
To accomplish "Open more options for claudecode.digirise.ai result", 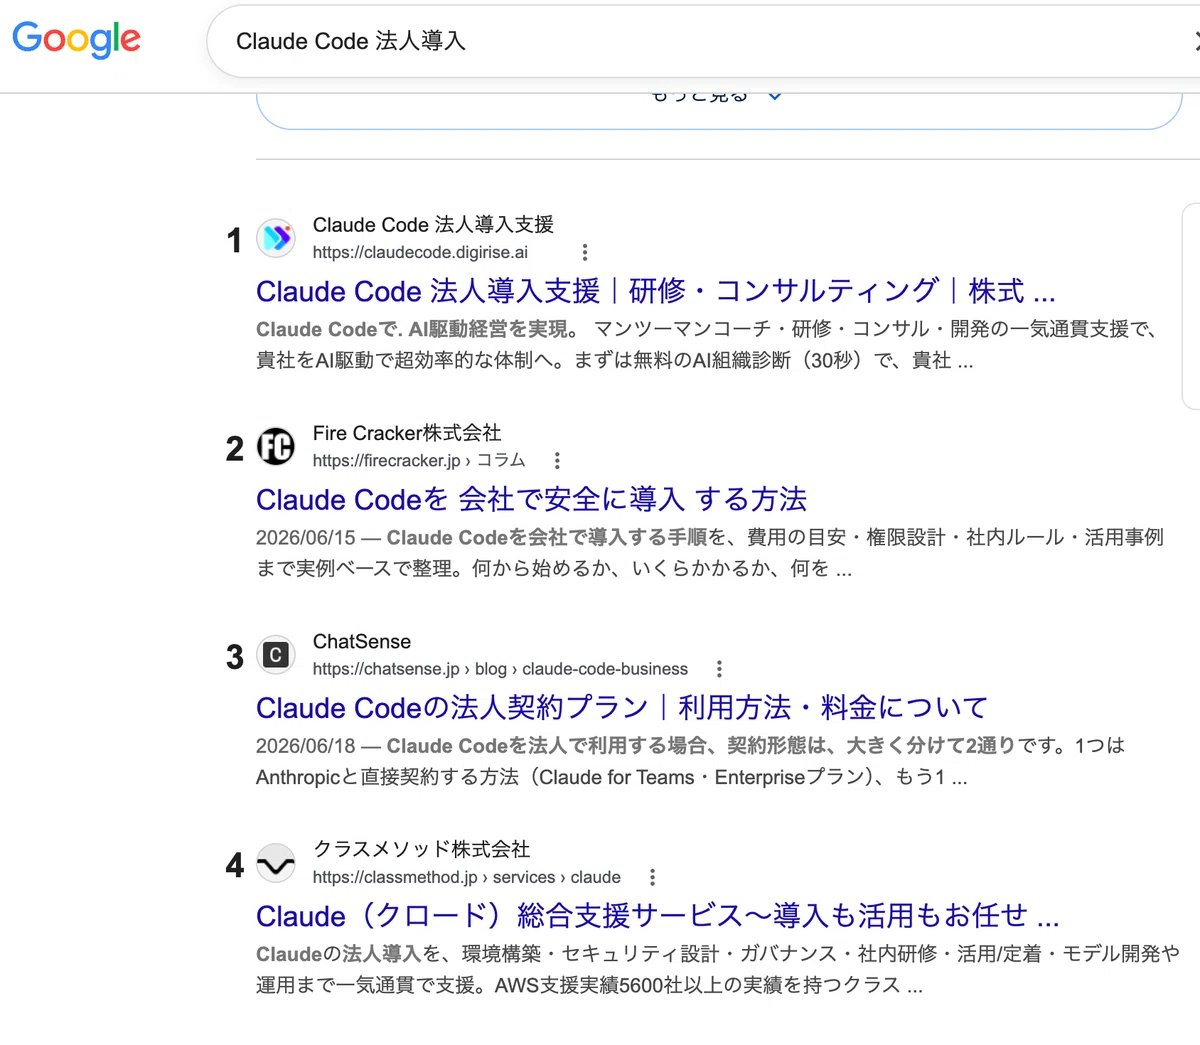I will click(585, 252).
